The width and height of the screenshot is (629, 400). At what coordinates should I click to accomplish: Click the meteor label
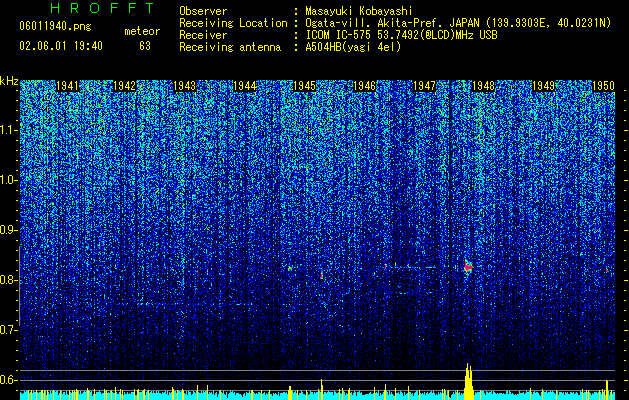click(142, 31)
